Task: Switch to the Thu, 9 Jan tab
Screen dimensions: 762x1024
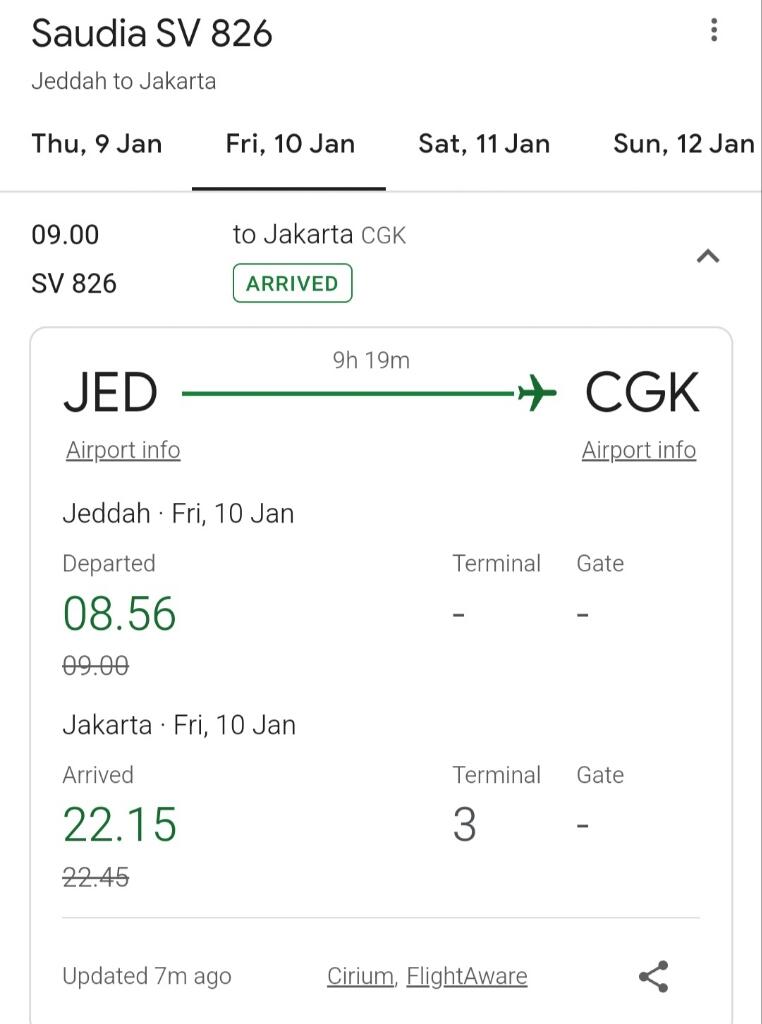Action: 97,144
